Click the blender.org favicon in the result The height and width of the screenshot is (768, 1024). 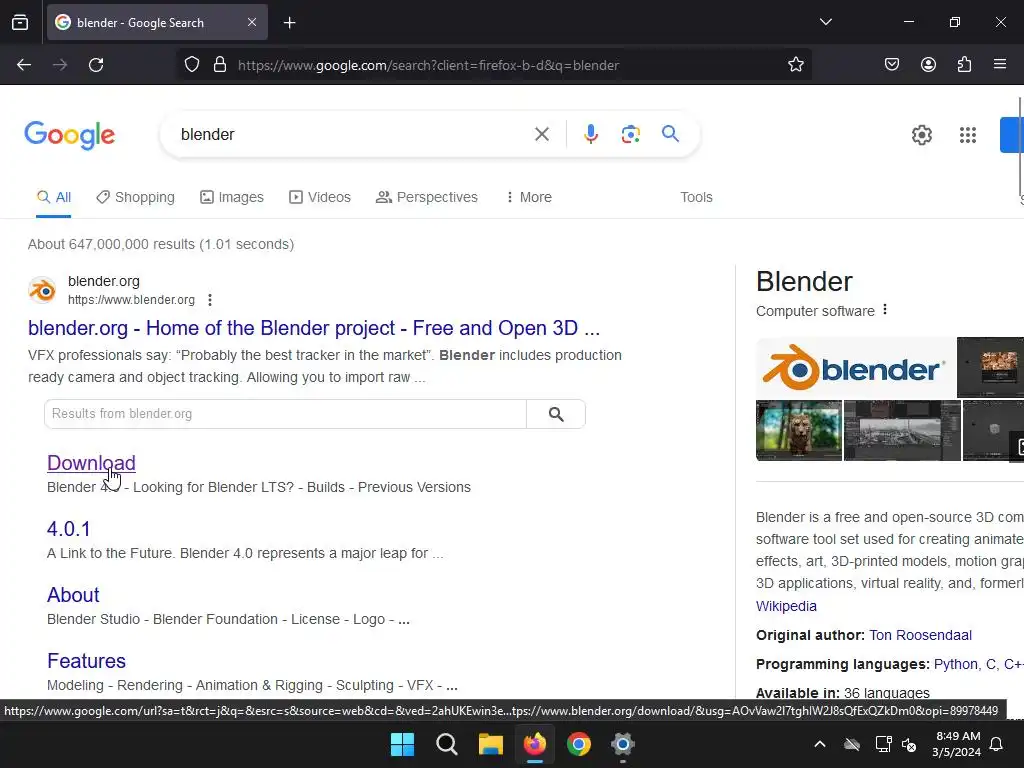point(42,290)
